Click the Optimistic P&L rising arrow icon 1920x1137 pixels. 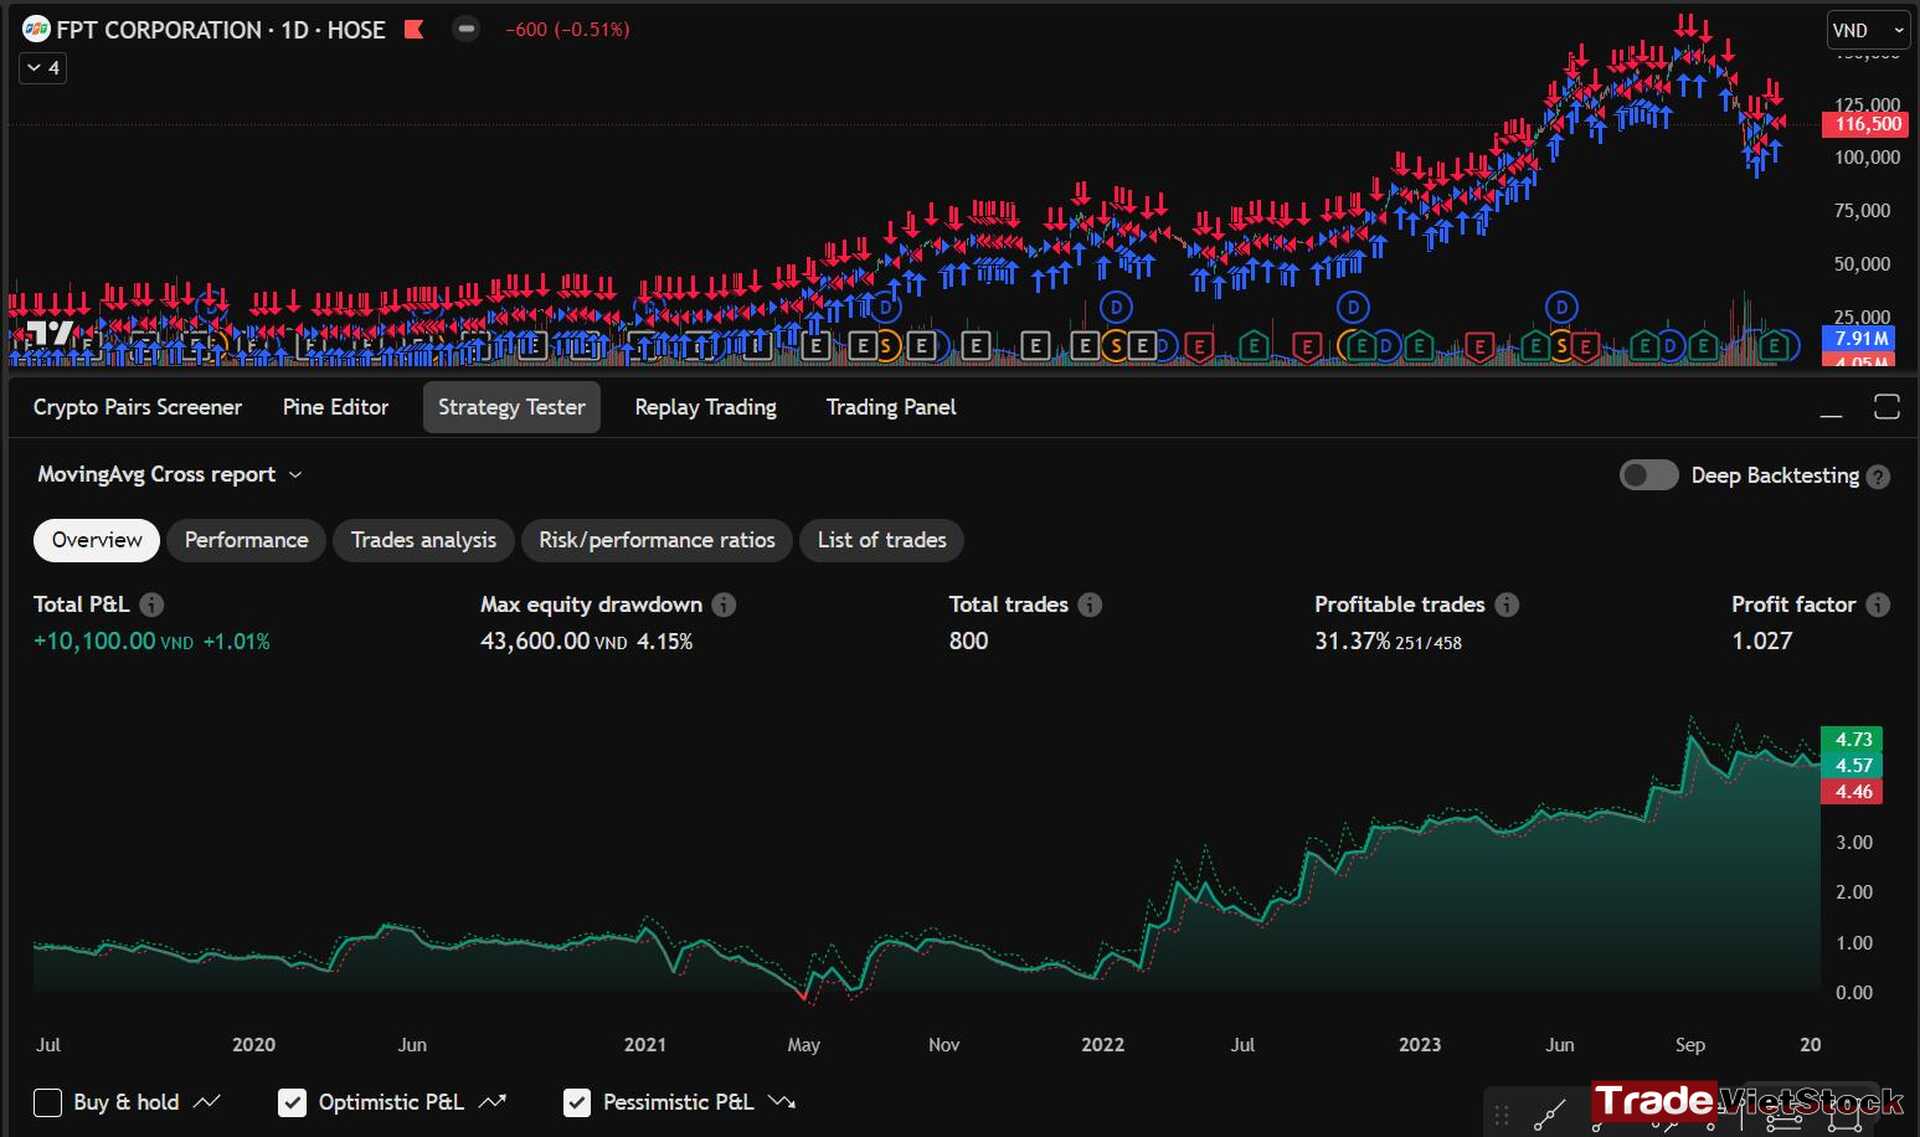tap(493, 1102)
